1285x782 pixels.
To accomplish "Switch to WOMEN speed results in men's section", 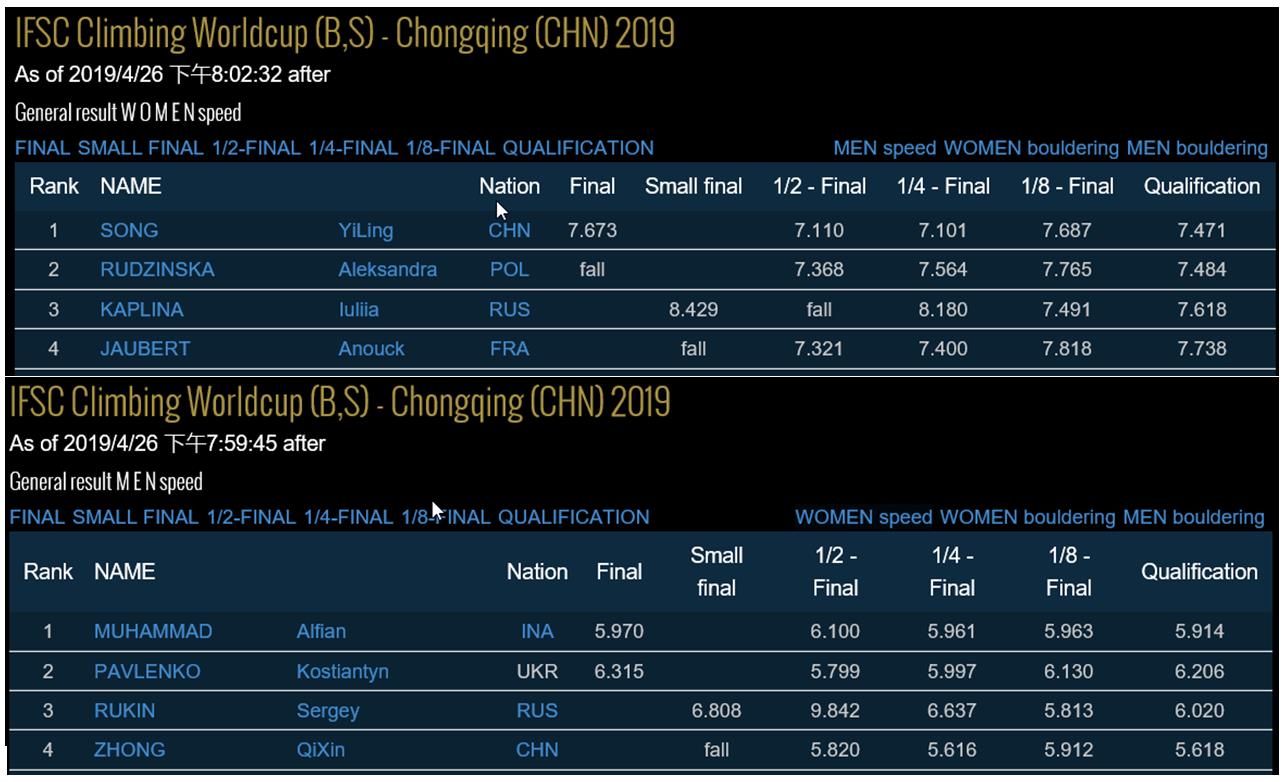I will pyautogui.click(x=864, y=517).
